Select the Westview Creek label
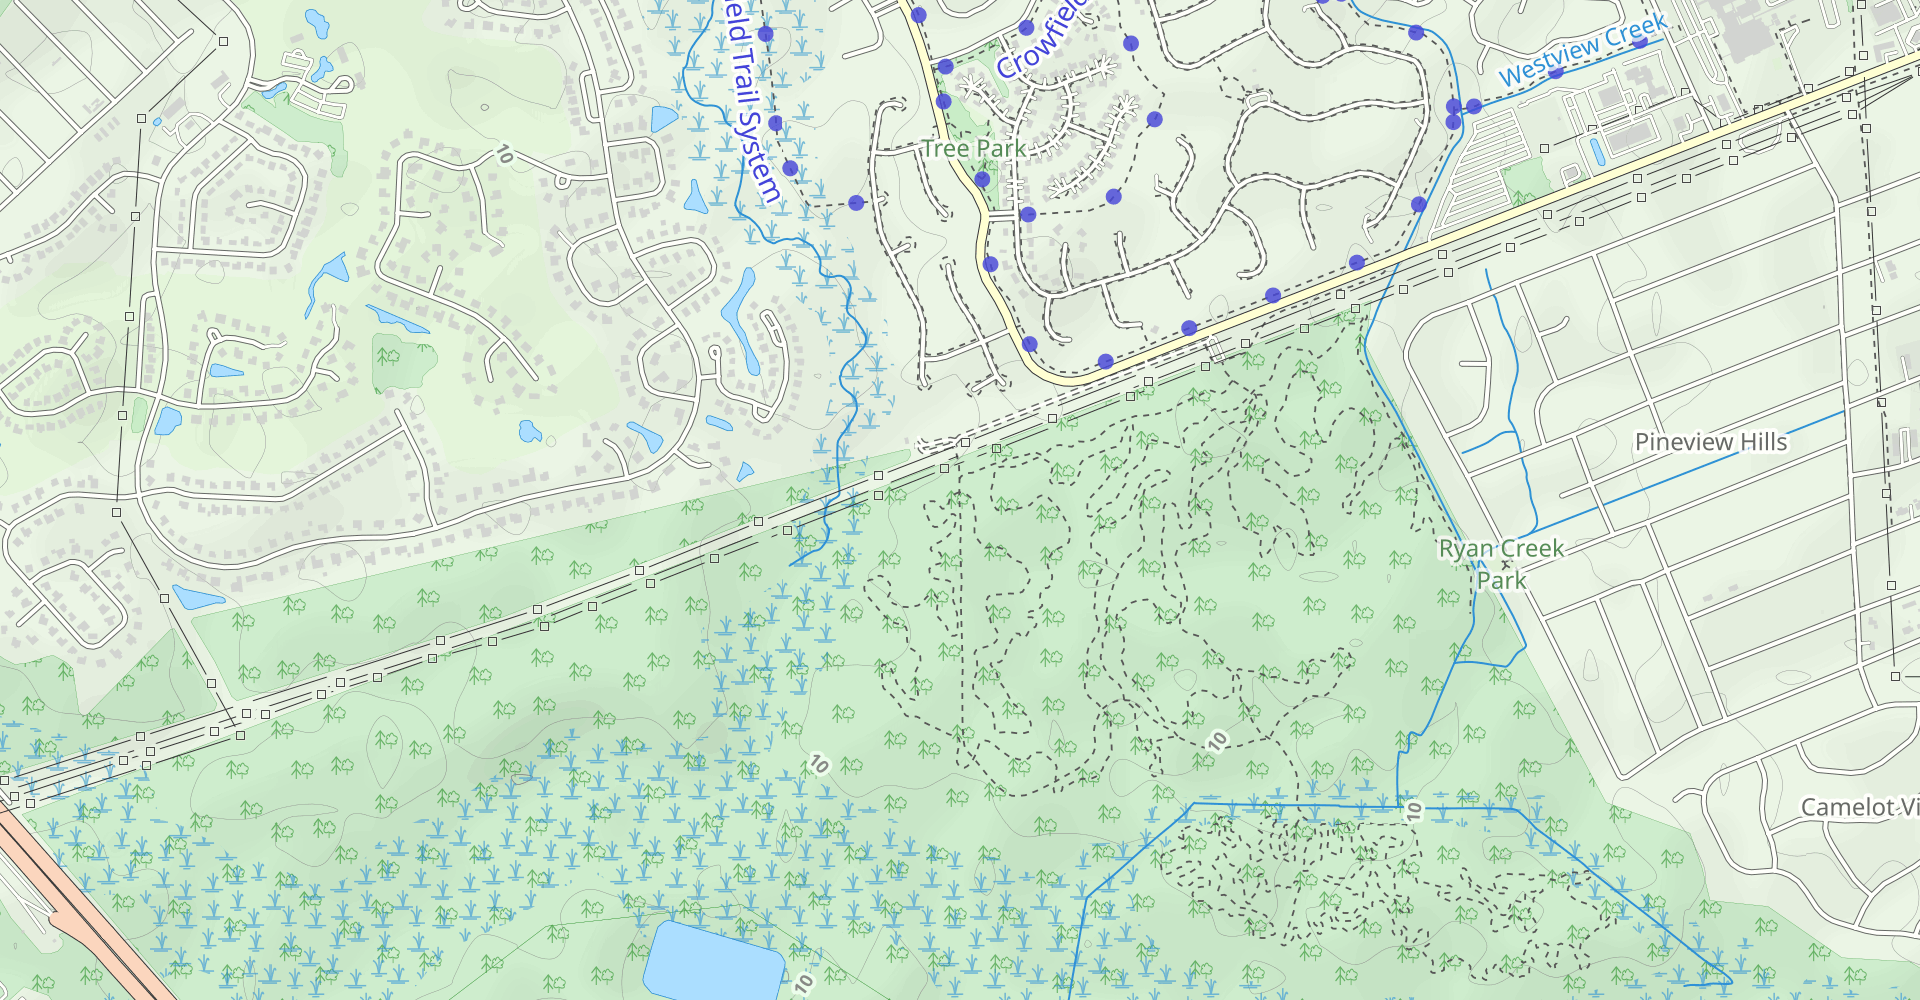 (1584, 50)
